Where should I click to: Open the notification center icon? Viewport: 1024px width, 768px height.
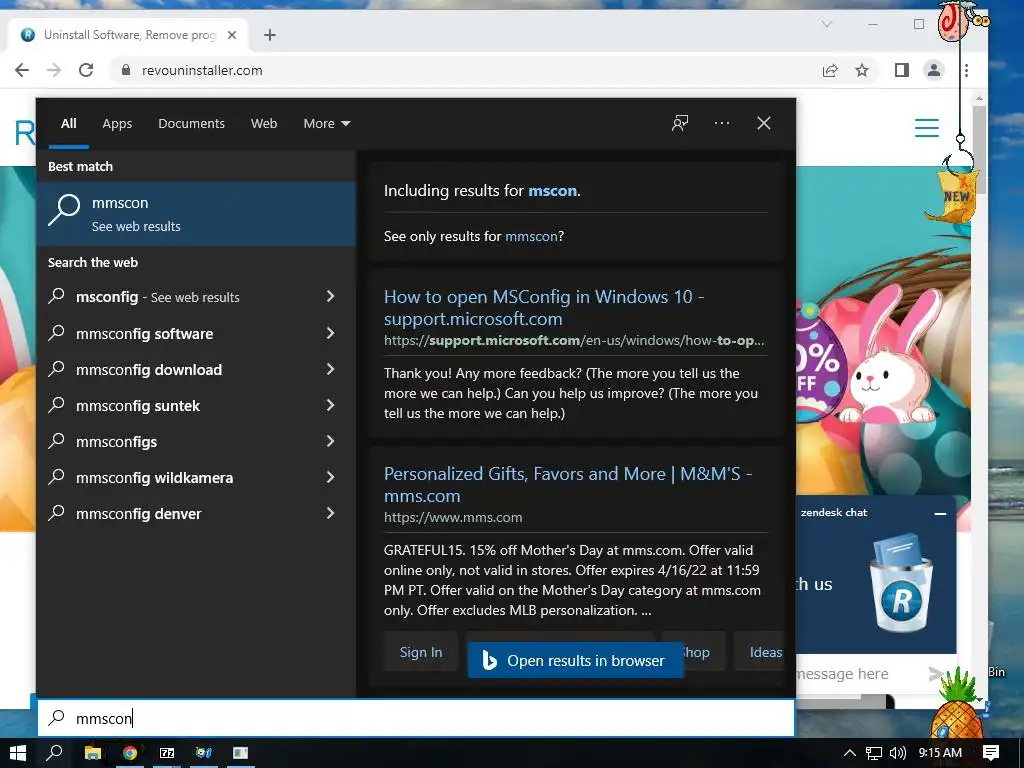[991, 753]
